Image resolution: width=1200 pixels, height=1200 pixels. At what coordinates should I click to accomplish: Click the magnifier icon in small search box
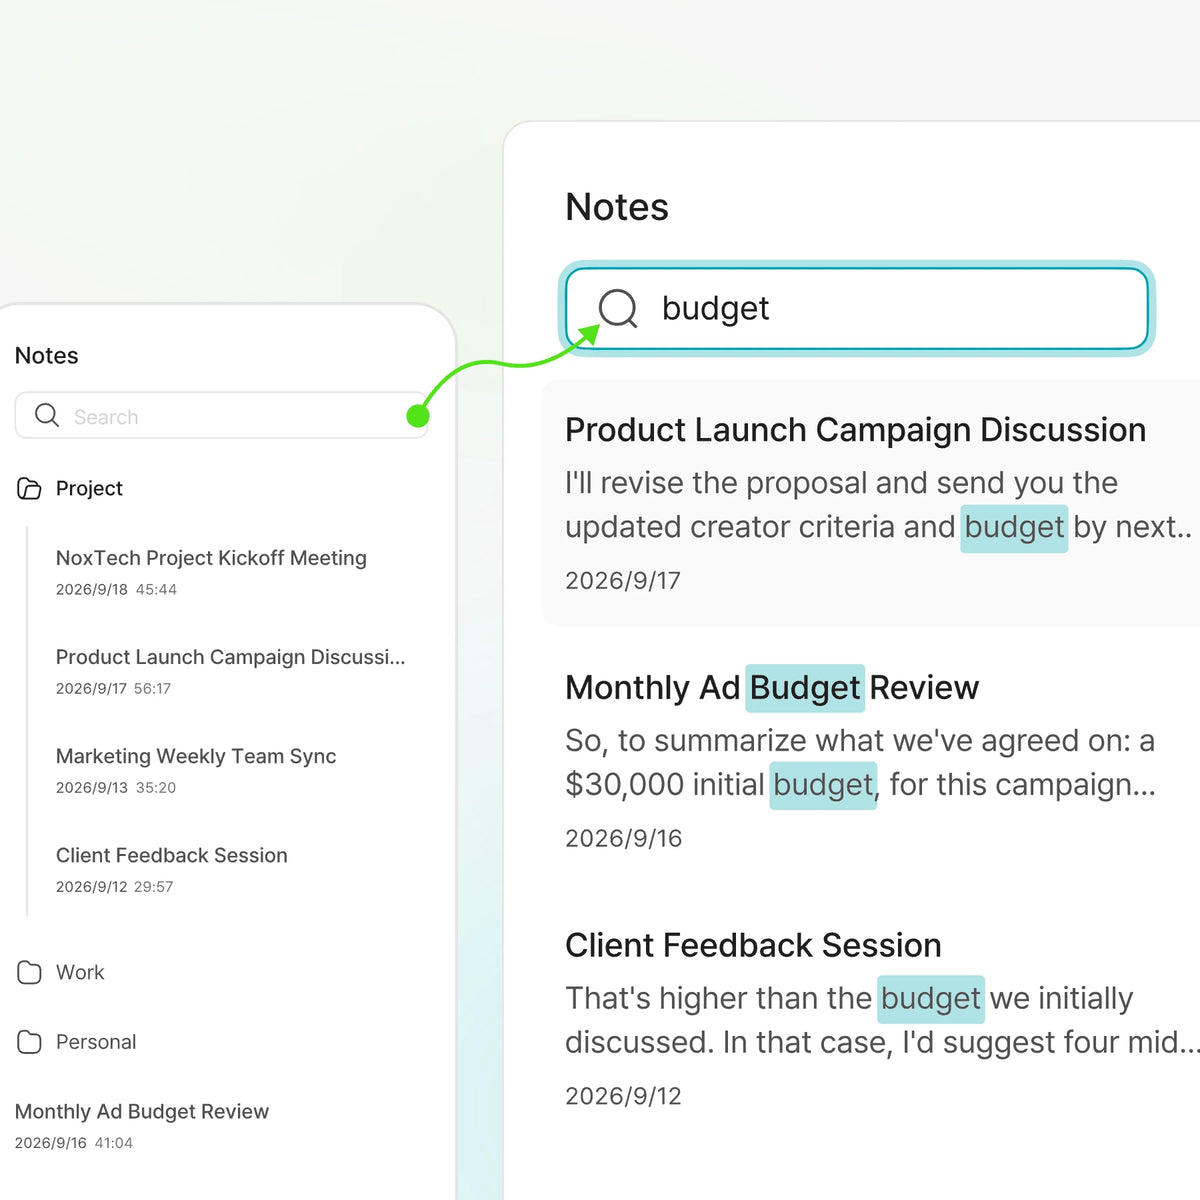(47, 415)
